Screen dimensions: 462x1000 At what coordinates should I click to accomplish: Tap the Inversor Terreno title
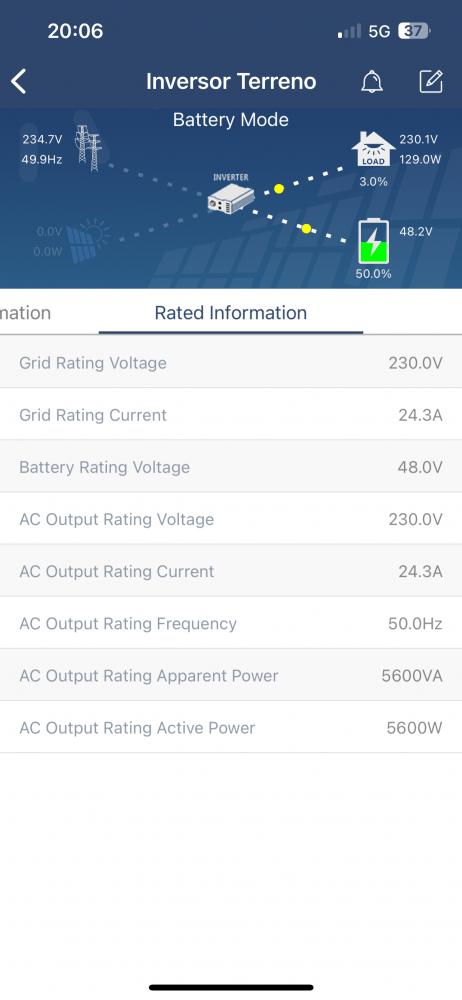click(x=231, y=82)
